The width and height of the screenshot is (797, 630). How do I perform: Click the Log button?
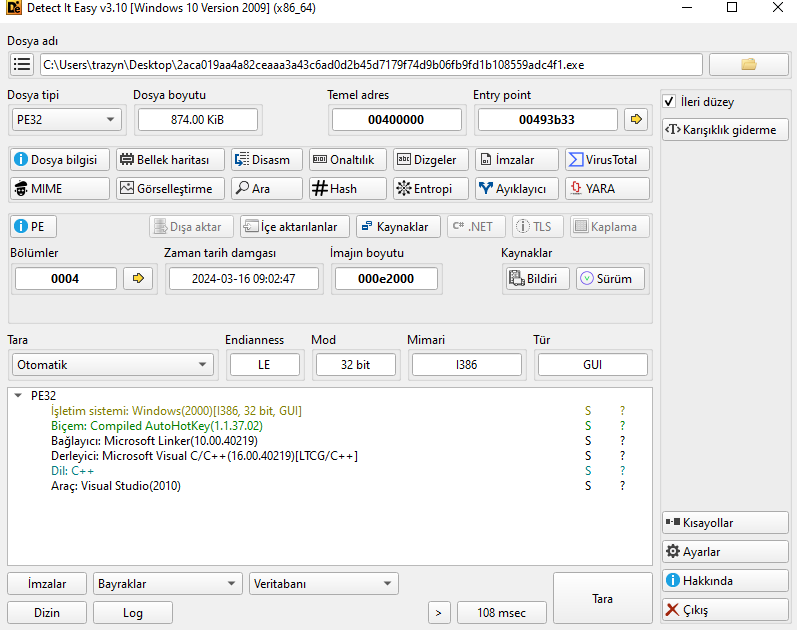pos(133,613)
